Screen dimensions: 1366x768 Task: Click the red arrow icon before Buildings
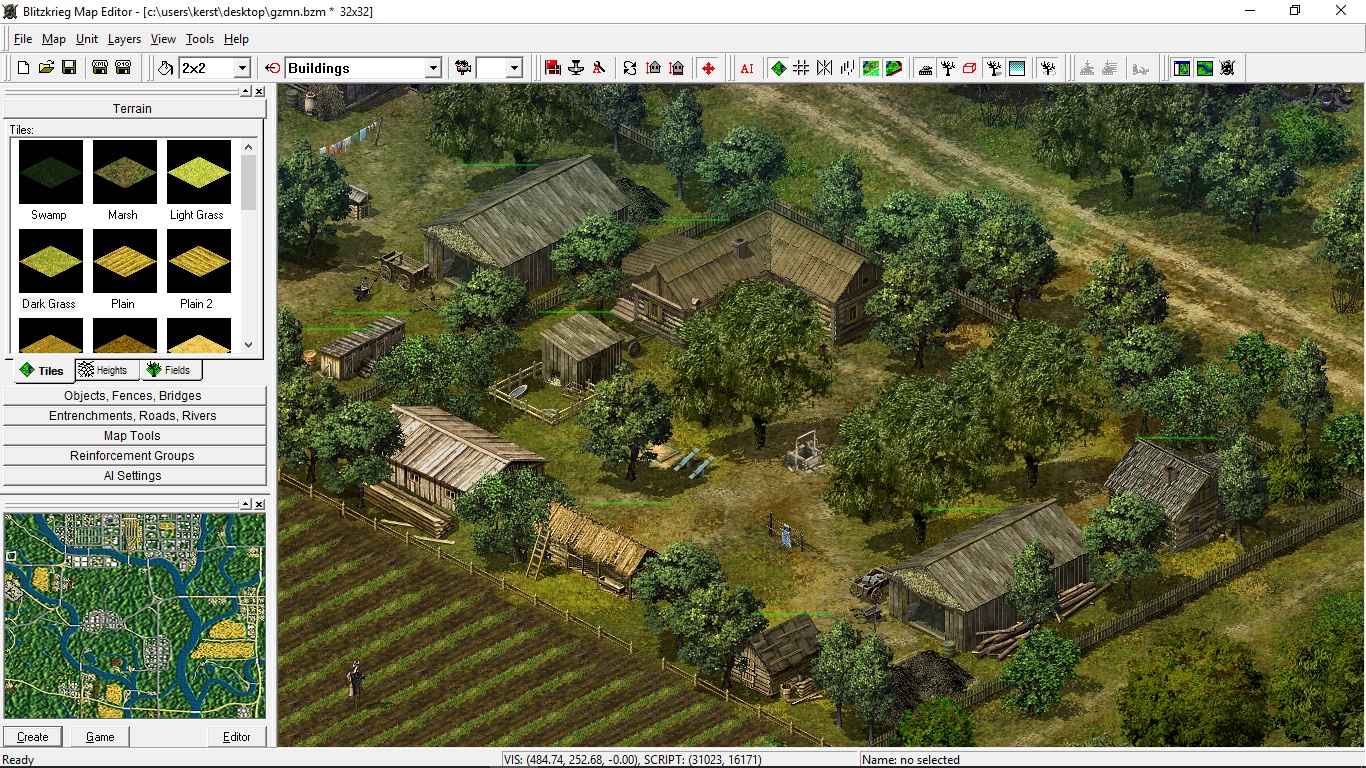[273, 68]
